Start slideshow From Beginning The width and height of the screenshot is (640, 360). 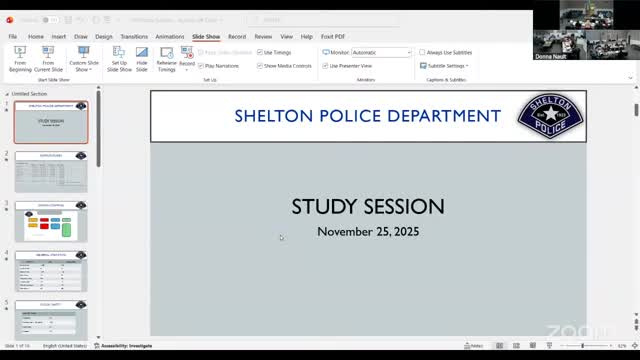tap(20, 59)
